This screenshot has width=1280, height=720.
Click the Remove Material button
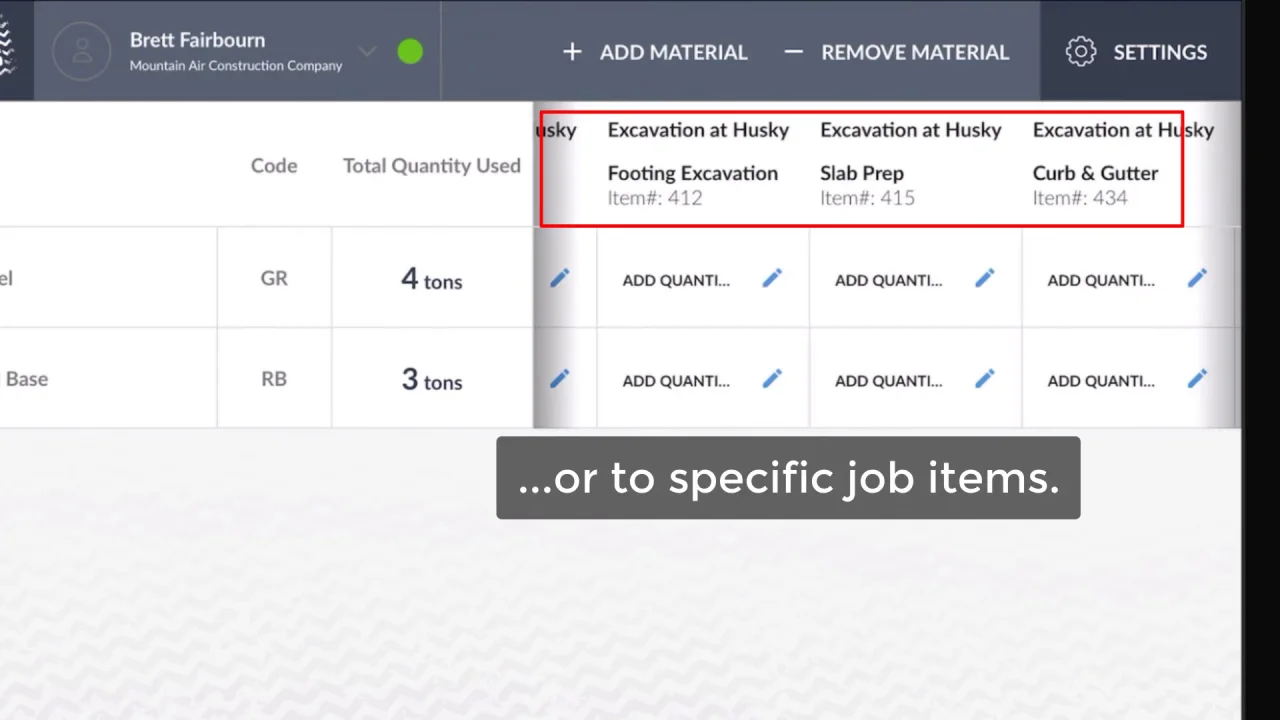896,52
